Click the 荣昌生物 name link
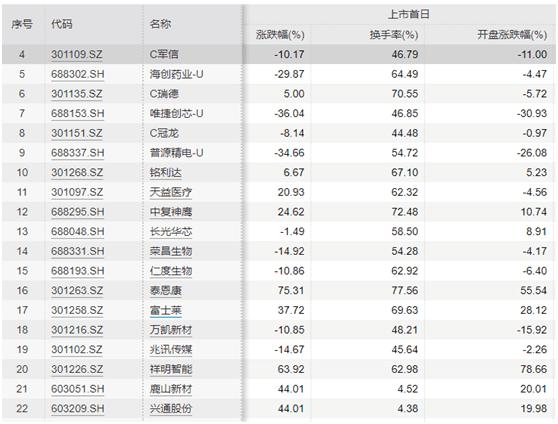This screenshot has width=558, height=424. click(171, 251)
